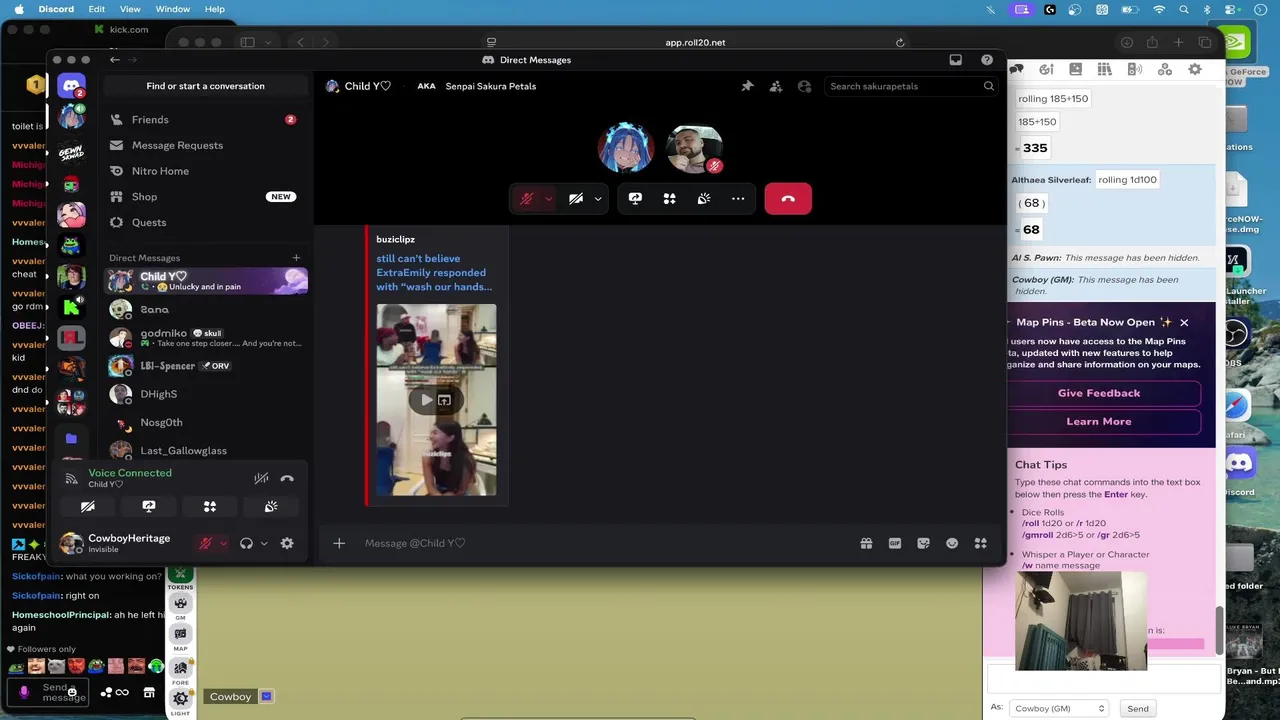
Task: Send a gift from message bar
Action: click(x=866, y=543)
